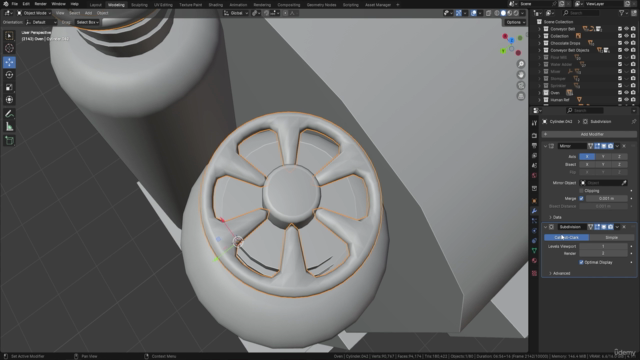The image size is (640, 360).
Task: Click the Render levels value field
Action: 603,253
